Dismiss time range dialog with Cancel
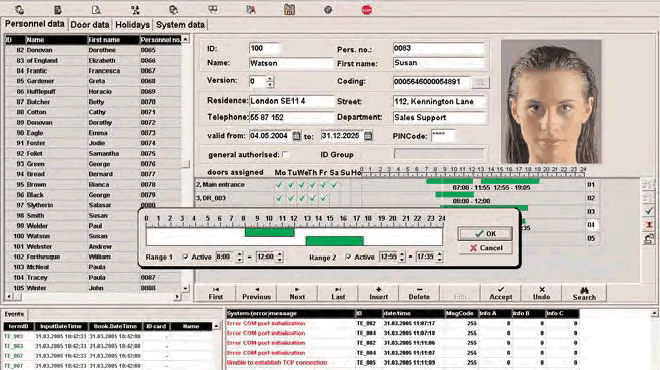The width and height of the screenshot is (660, 370). coord(485,248)
